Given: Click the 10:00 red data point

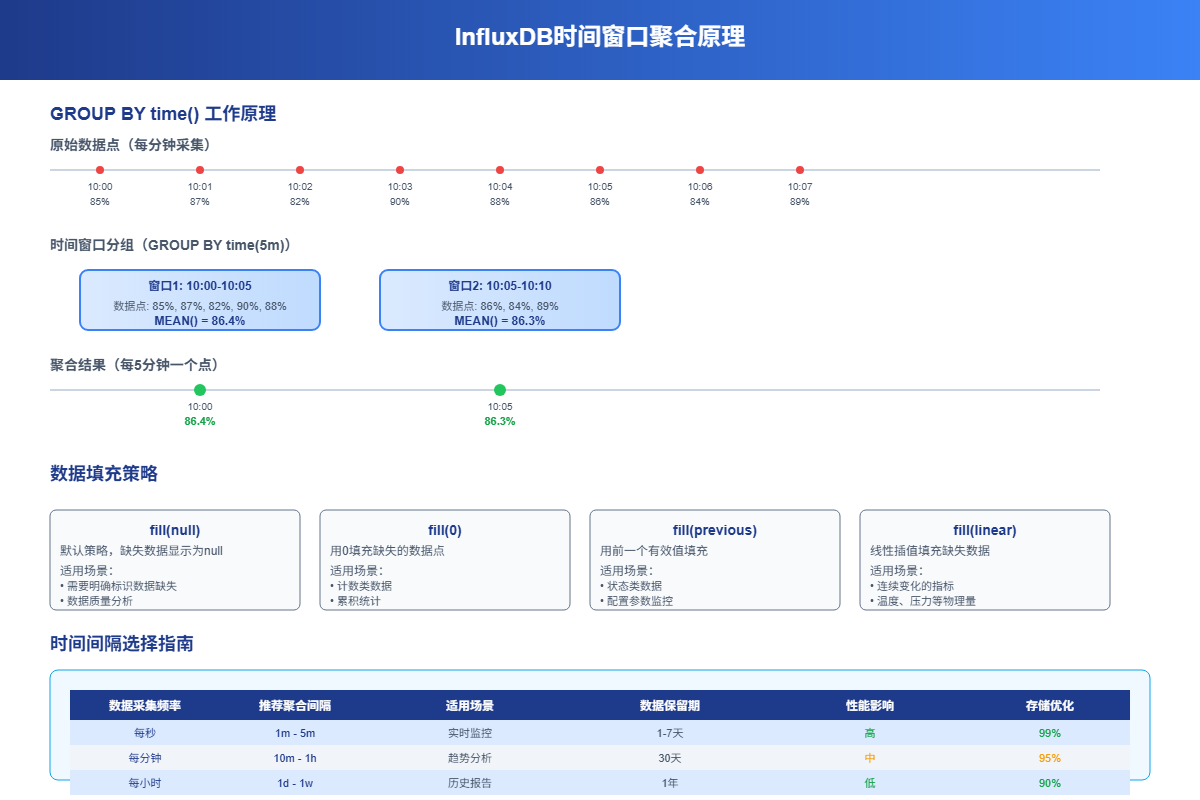Looking at the screenshot, I should 100,170.
